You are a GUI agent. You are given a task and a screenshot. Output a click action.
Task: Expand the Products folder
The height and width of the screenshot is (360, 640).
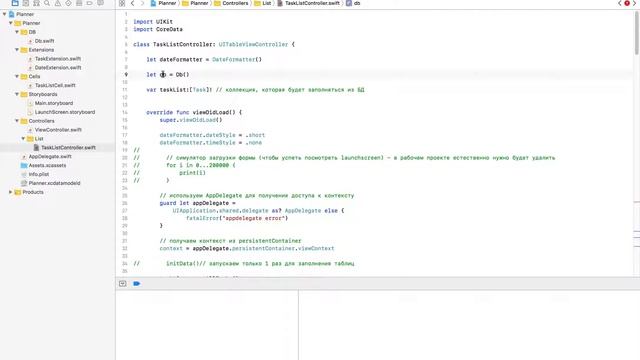(11, 192)
